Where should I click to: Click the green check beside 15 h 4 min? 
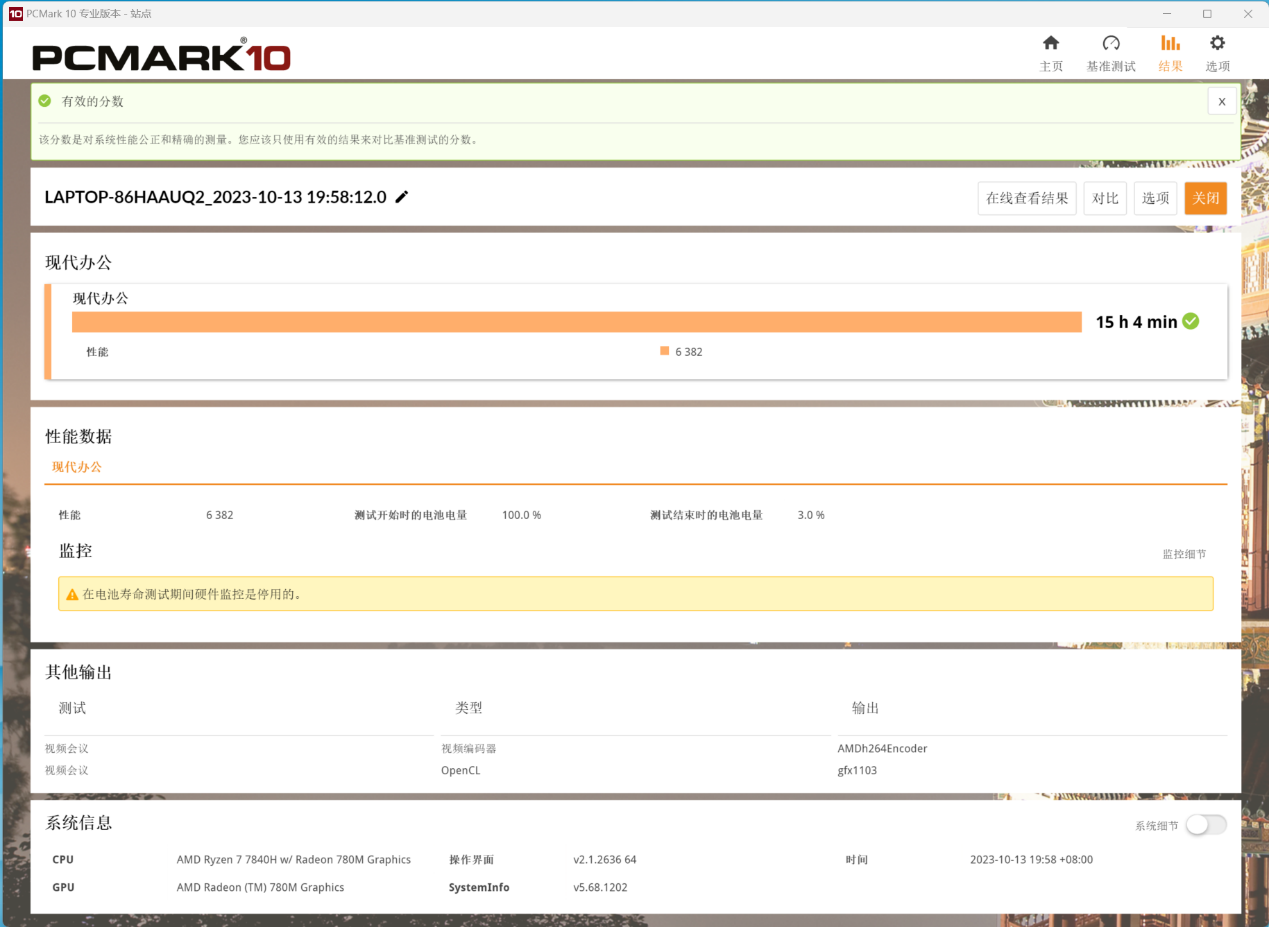tap(1190, 321)
